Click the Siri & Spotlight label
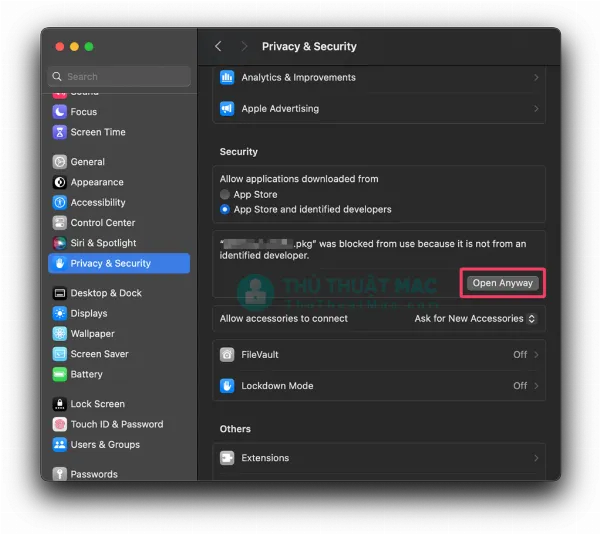Viewport: 600px width, 534px height. (103, 243)
